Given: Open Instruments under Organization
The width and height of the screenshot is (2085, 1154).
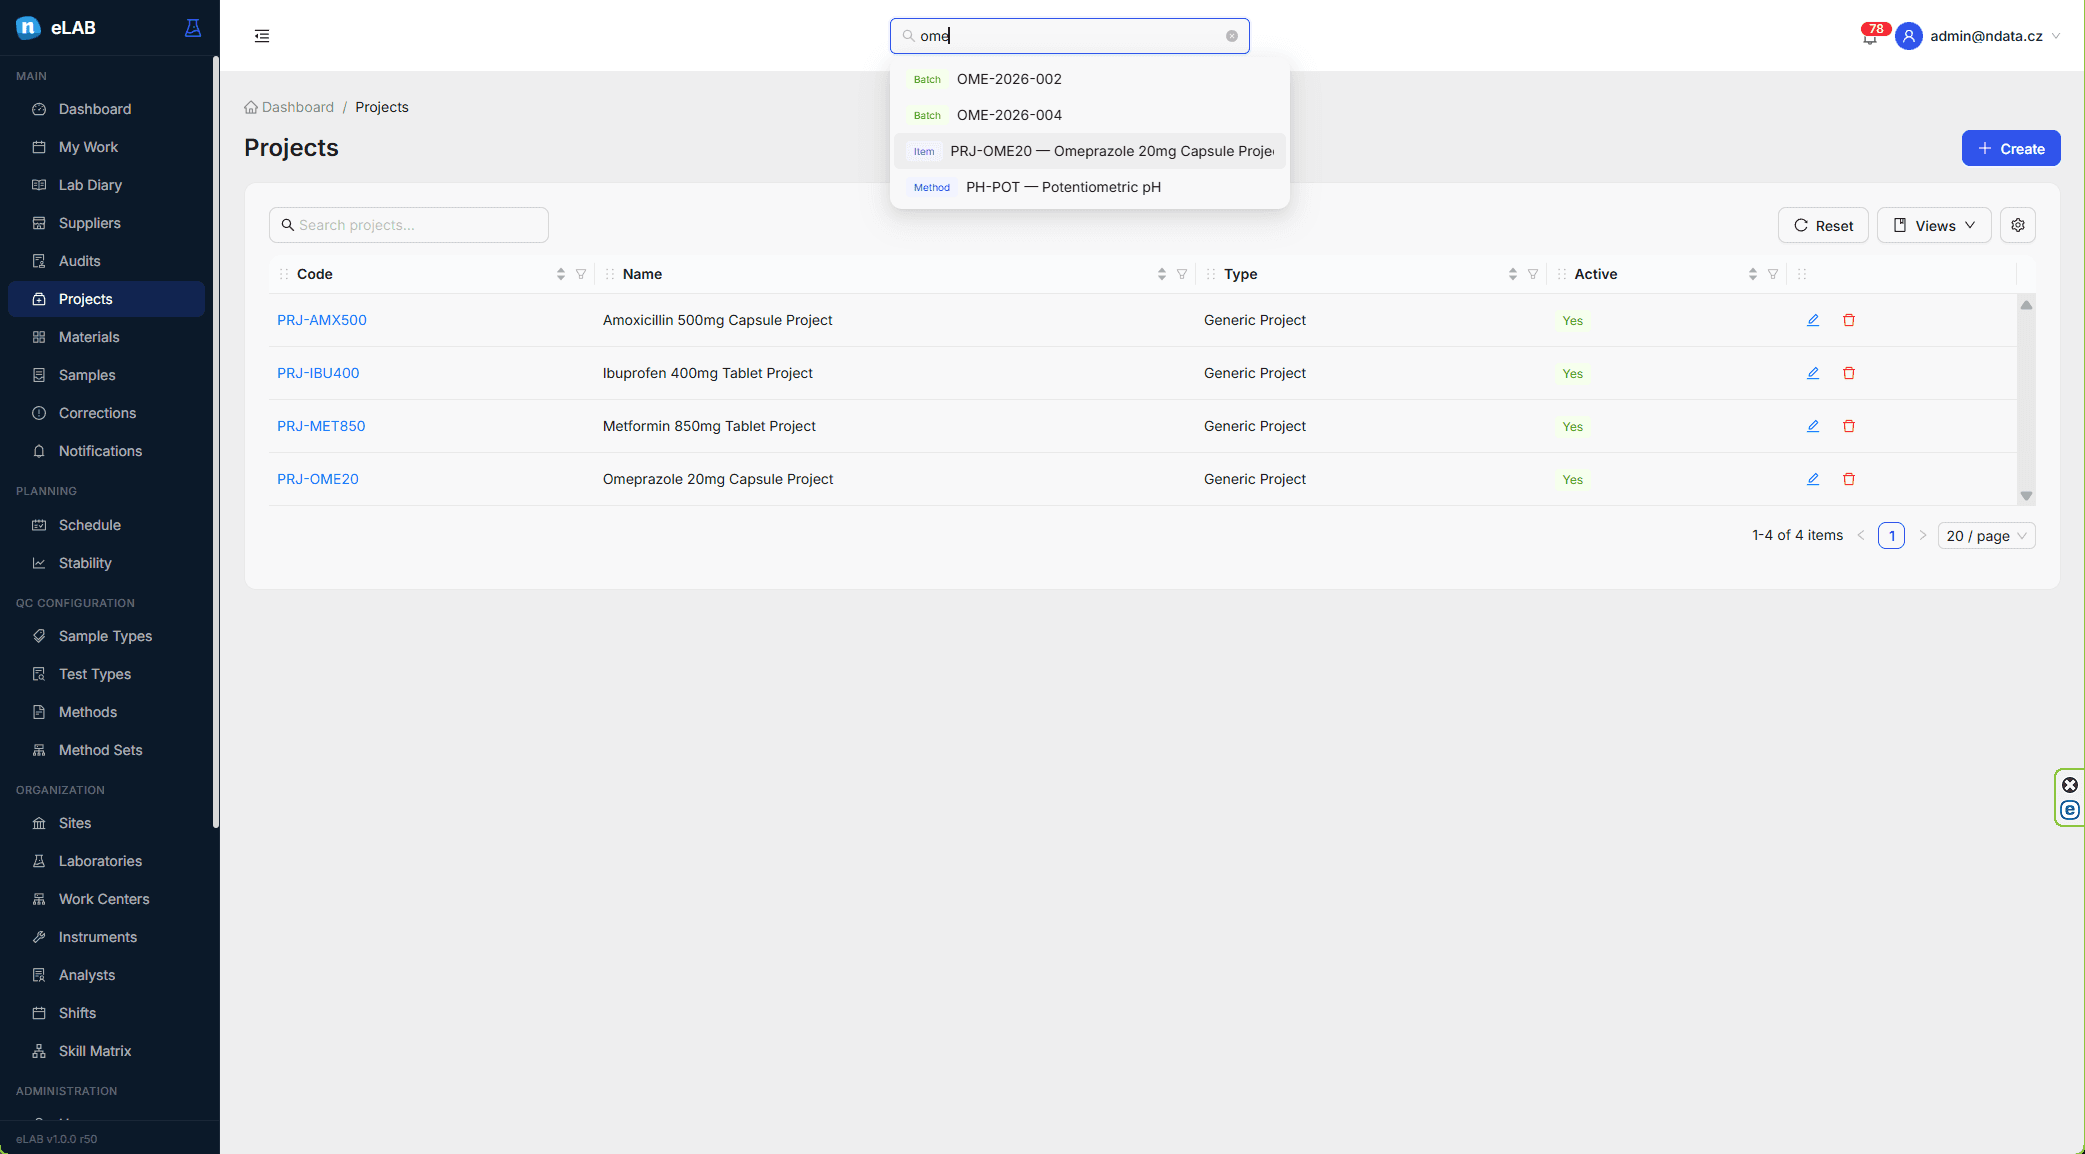Looking at the screenshot, I should click(106, 937).
